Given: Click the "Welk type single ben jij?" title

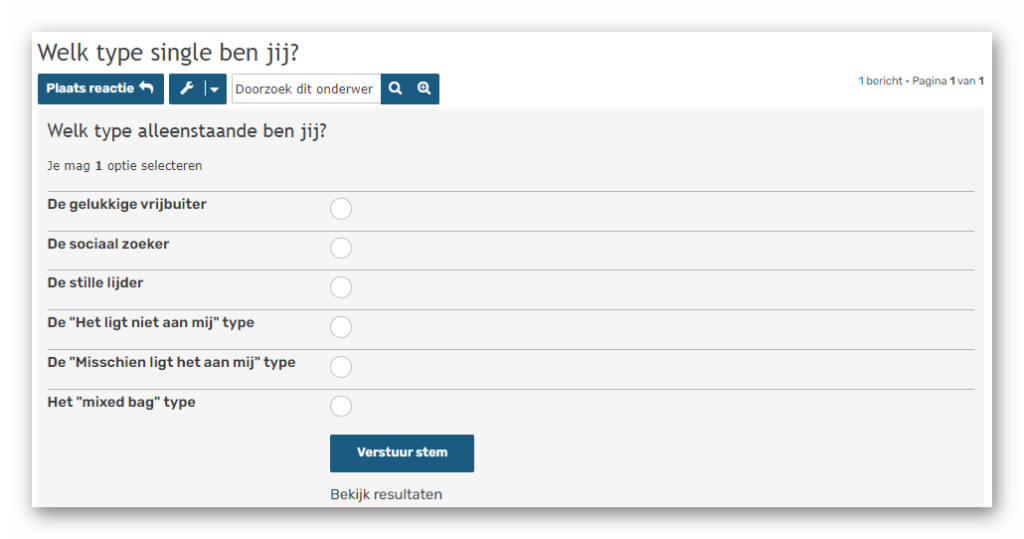Looking at the screenshot, I should pos(168,52).
